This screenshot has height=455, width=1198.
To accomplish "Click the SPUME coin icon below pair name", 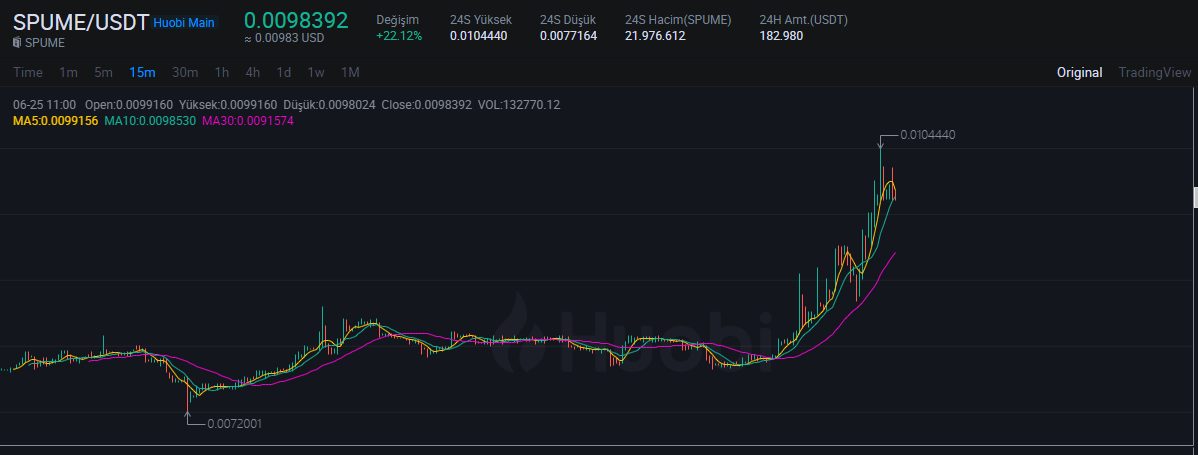I will (x=18, y=43).
